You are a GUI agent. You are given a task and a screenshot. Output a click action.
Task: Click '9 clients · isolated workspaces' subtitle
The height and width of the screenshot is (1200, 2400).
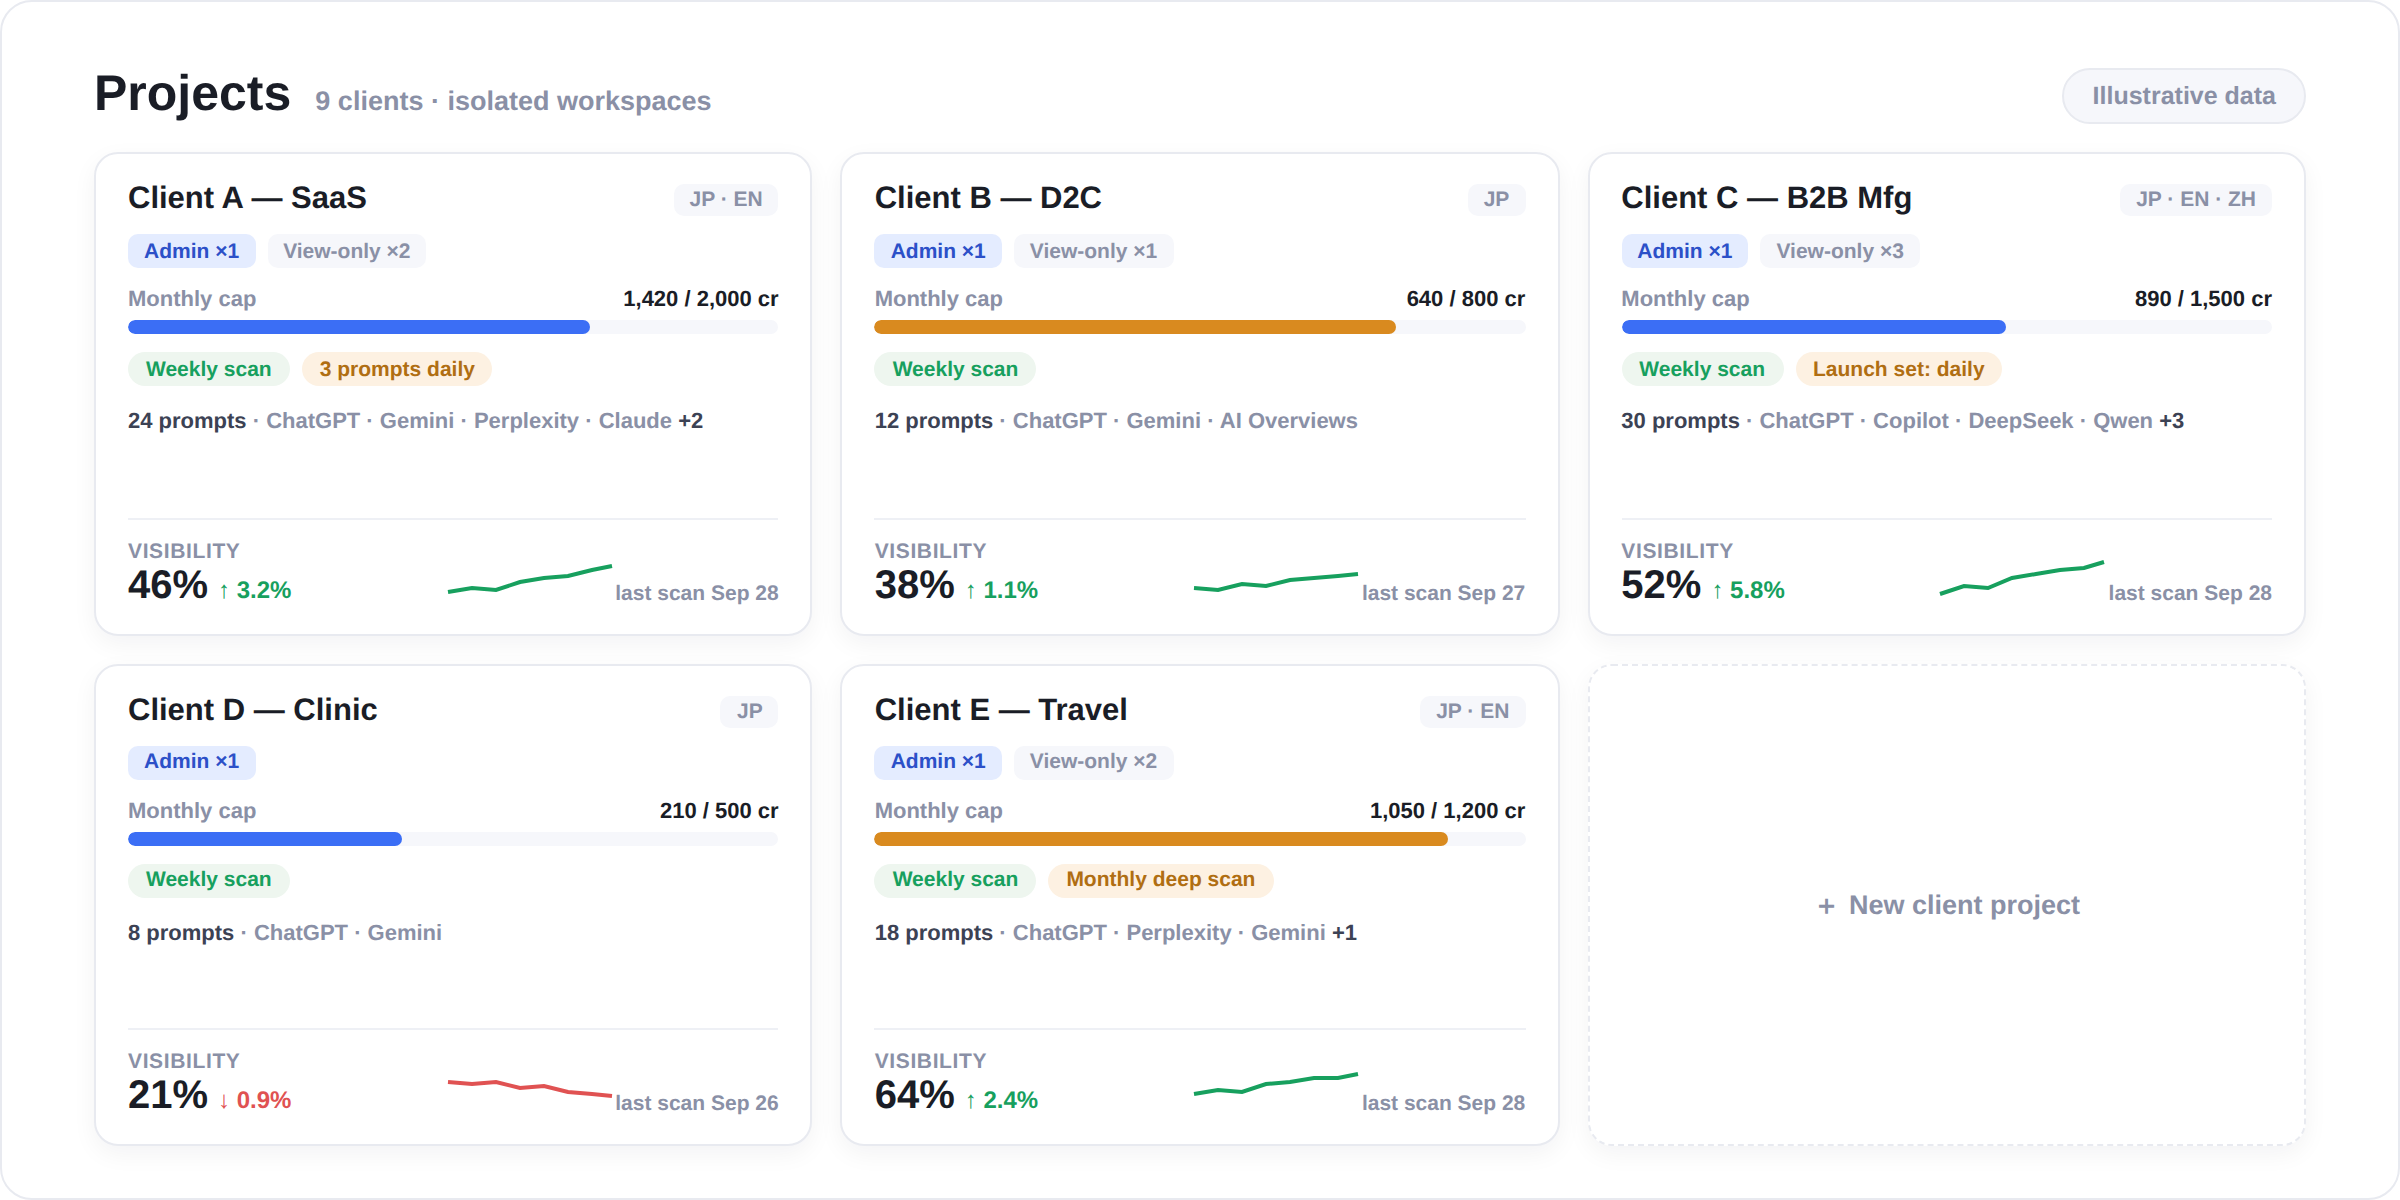click(513, 101)
